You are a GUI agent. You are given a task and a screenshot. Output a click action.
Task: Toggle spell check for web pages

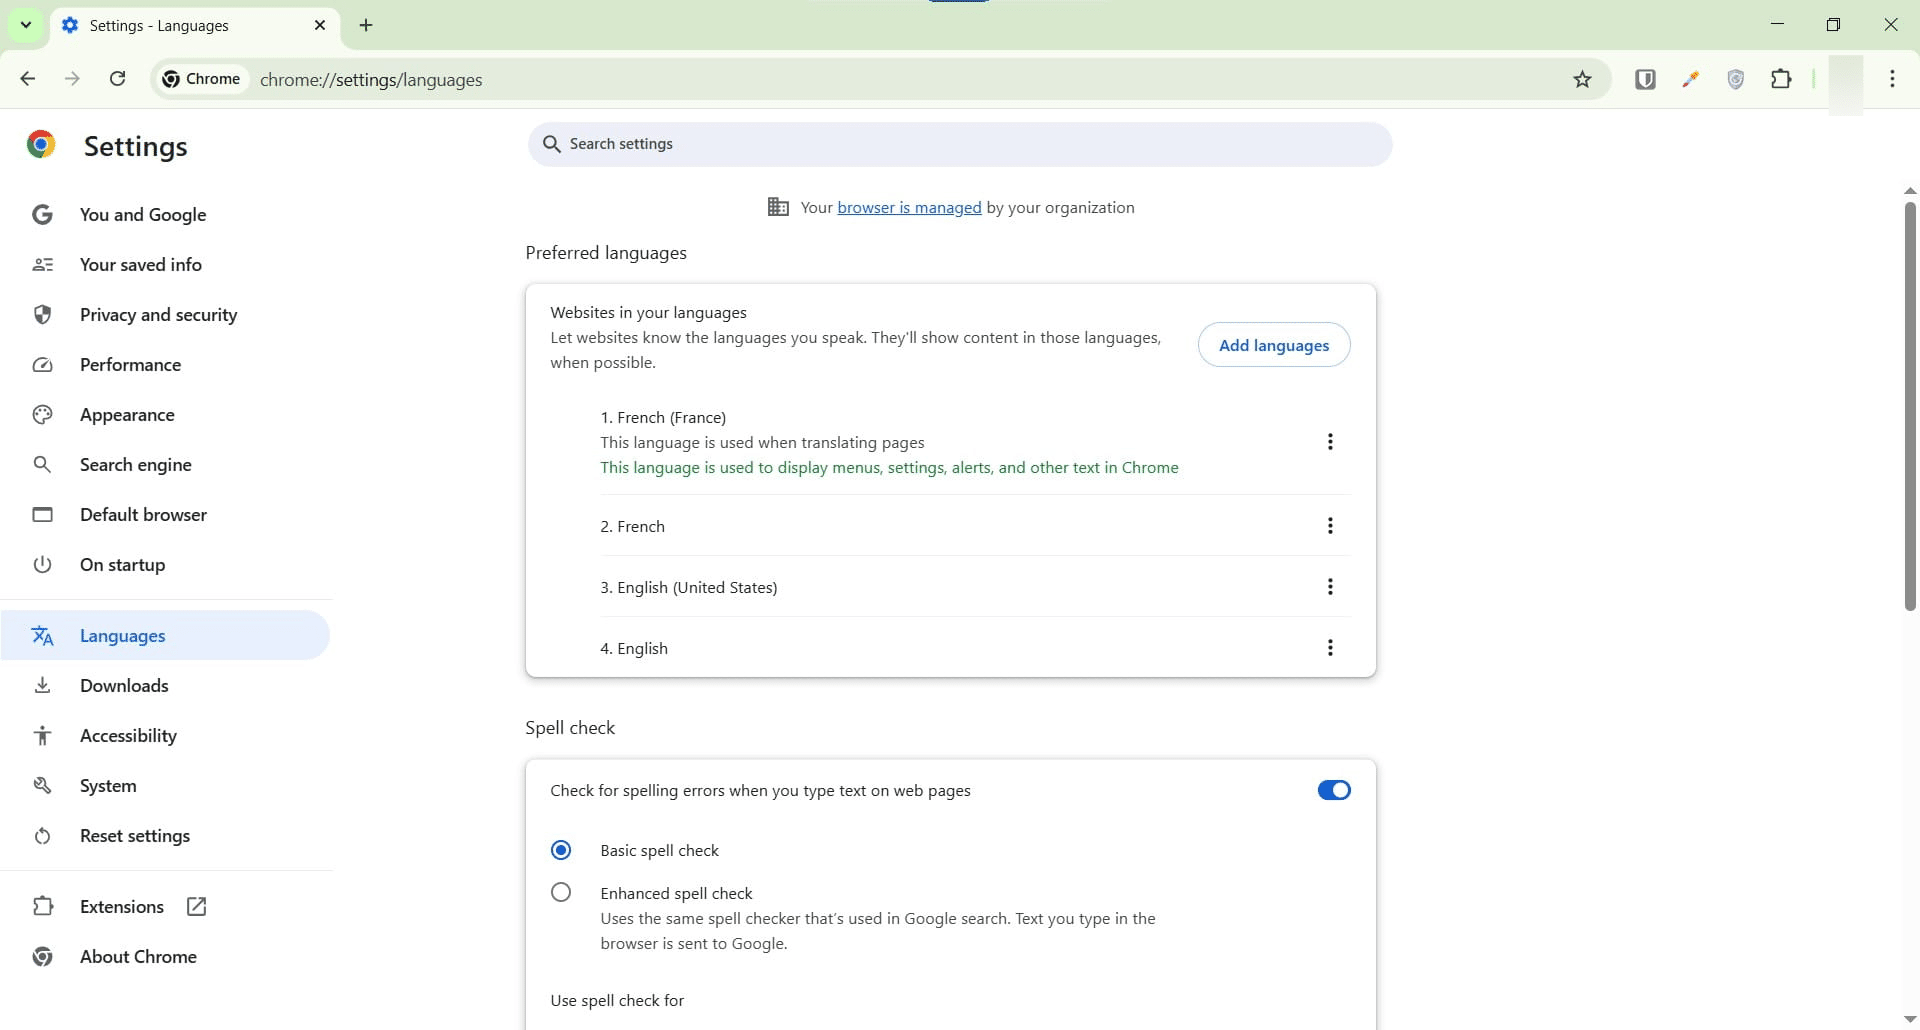click(1333, 791)
